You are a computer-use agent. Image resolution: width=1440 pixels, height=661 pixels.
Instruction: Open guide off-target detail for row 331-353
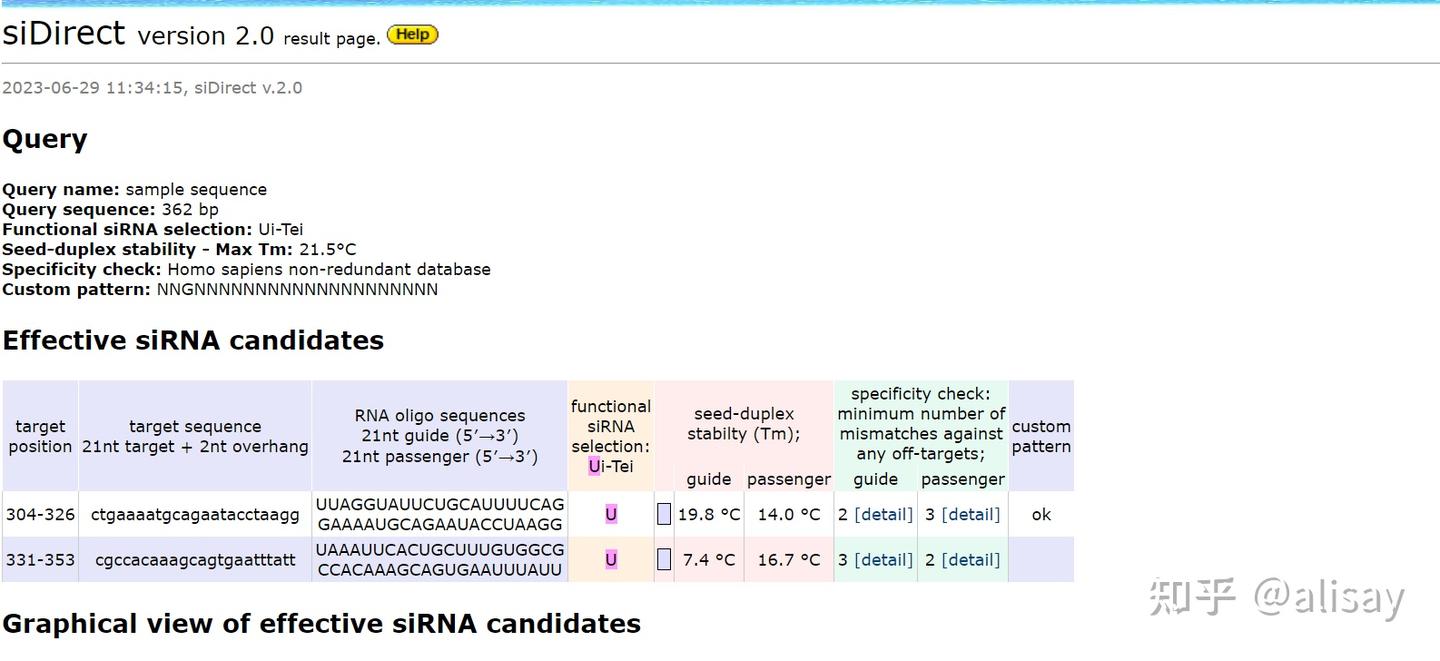(884, 560)
